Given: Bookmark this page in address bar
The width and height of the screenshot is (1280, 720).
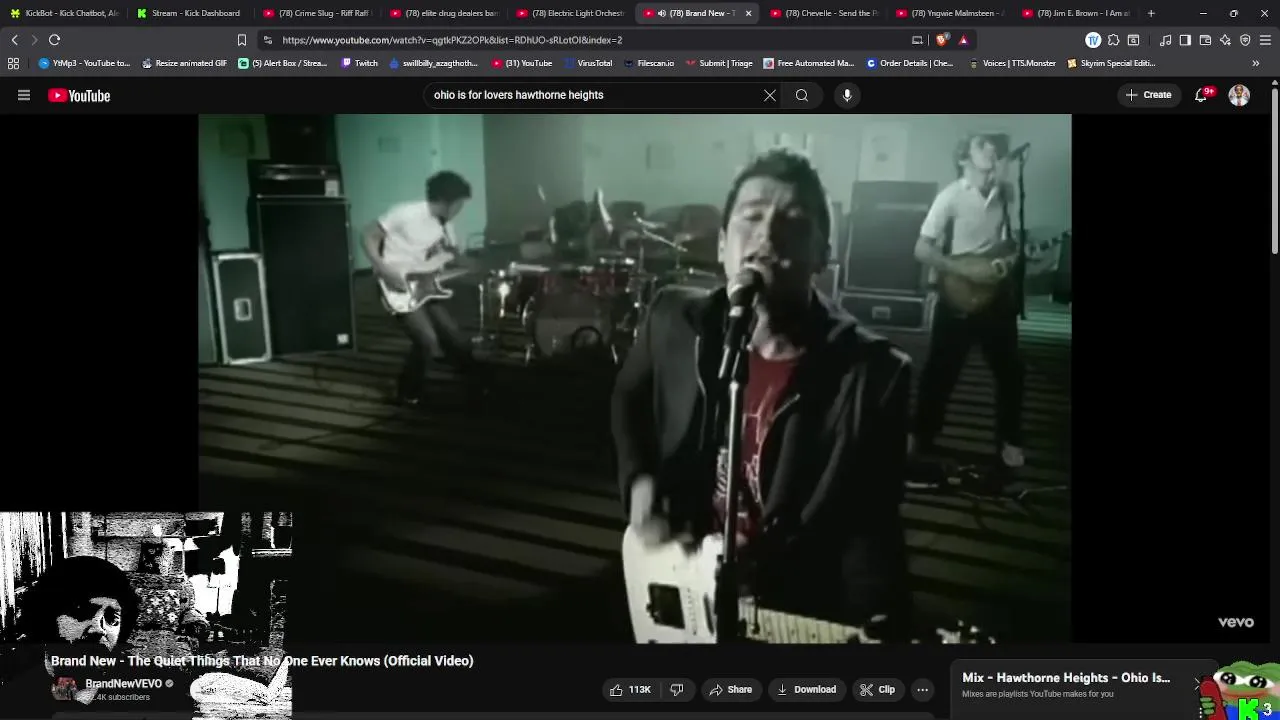Looking at the screenshot, I should [x=241, y=40].
